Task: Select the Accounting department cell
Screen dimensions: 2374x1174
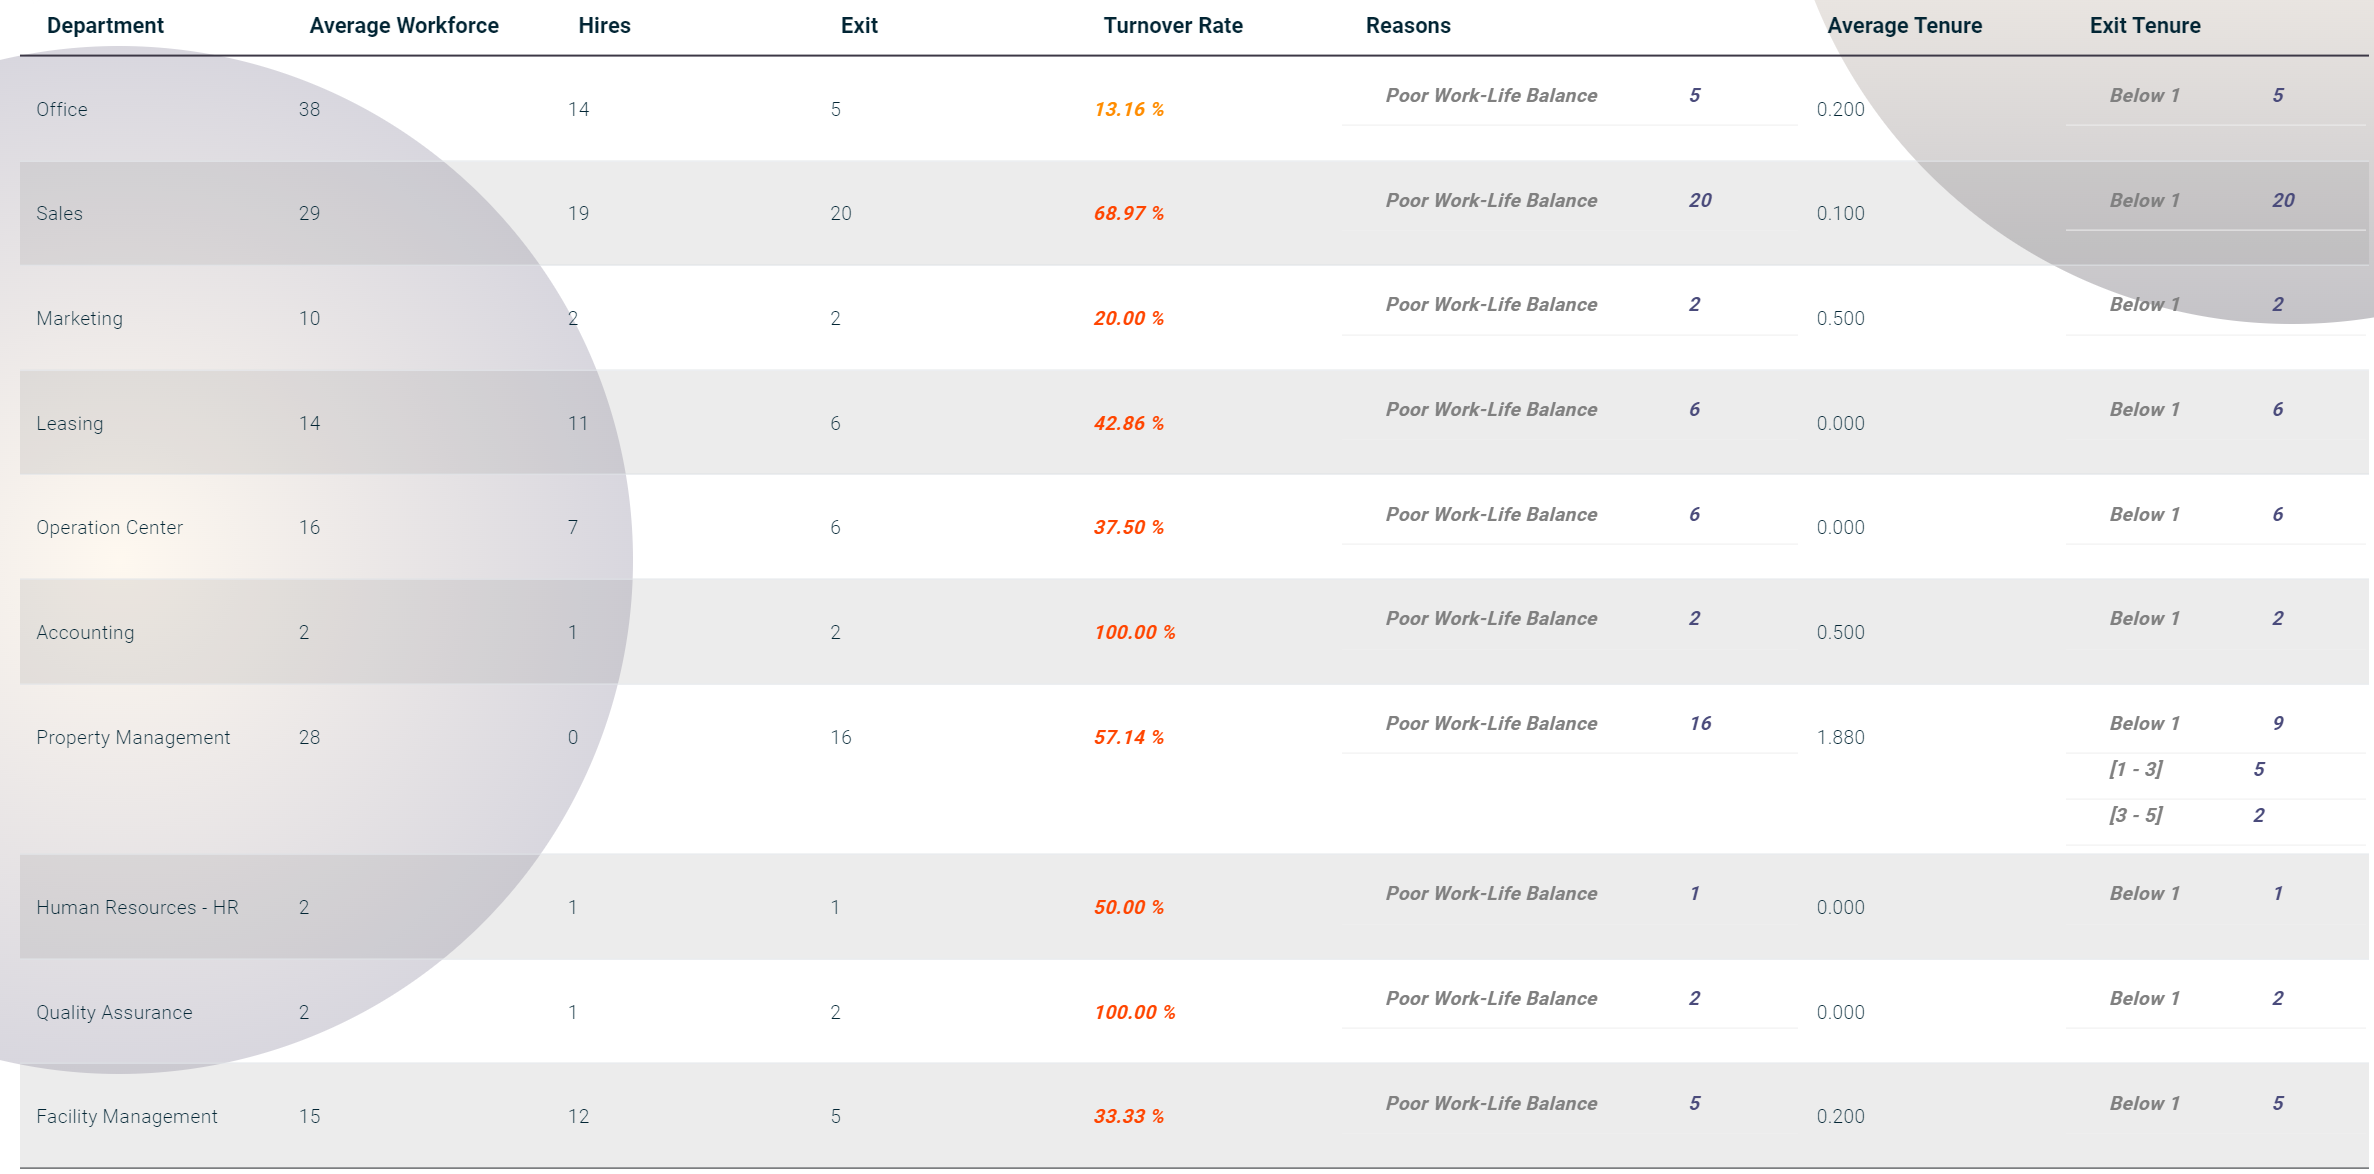Action: coord(85,632)
